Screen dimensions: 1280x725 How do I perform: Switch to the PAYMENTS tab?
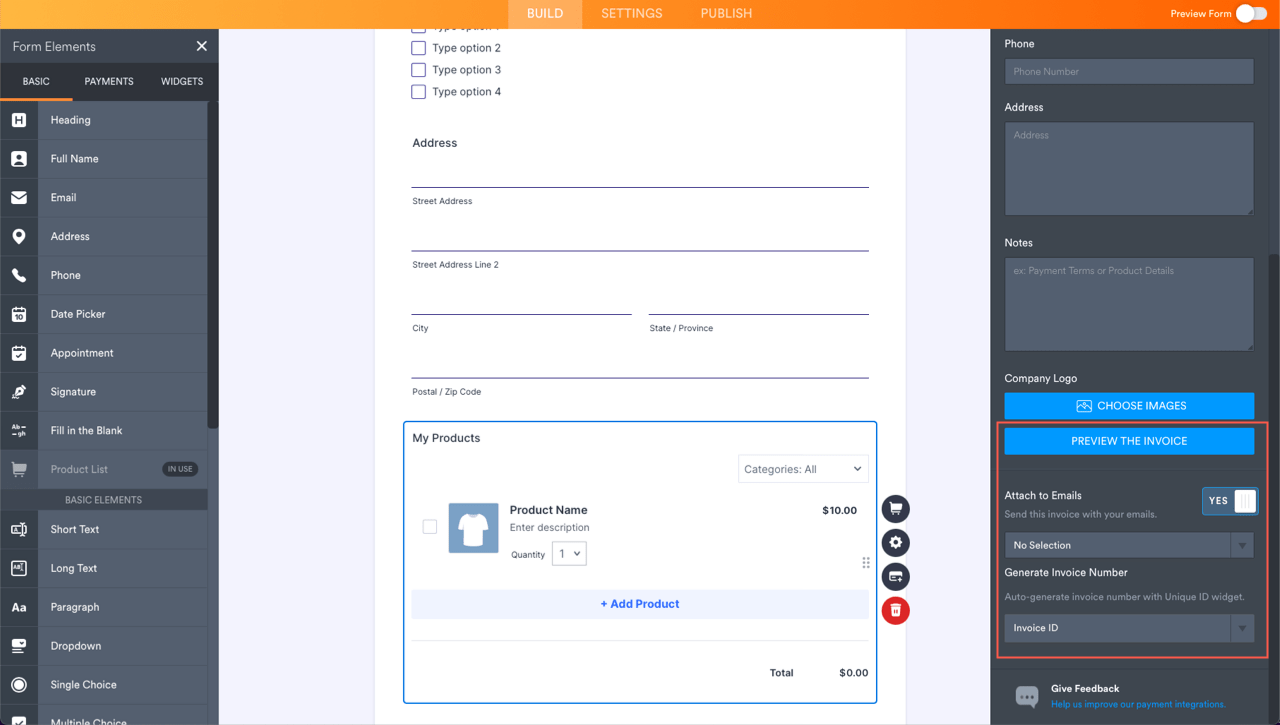(x=108, y=81)
